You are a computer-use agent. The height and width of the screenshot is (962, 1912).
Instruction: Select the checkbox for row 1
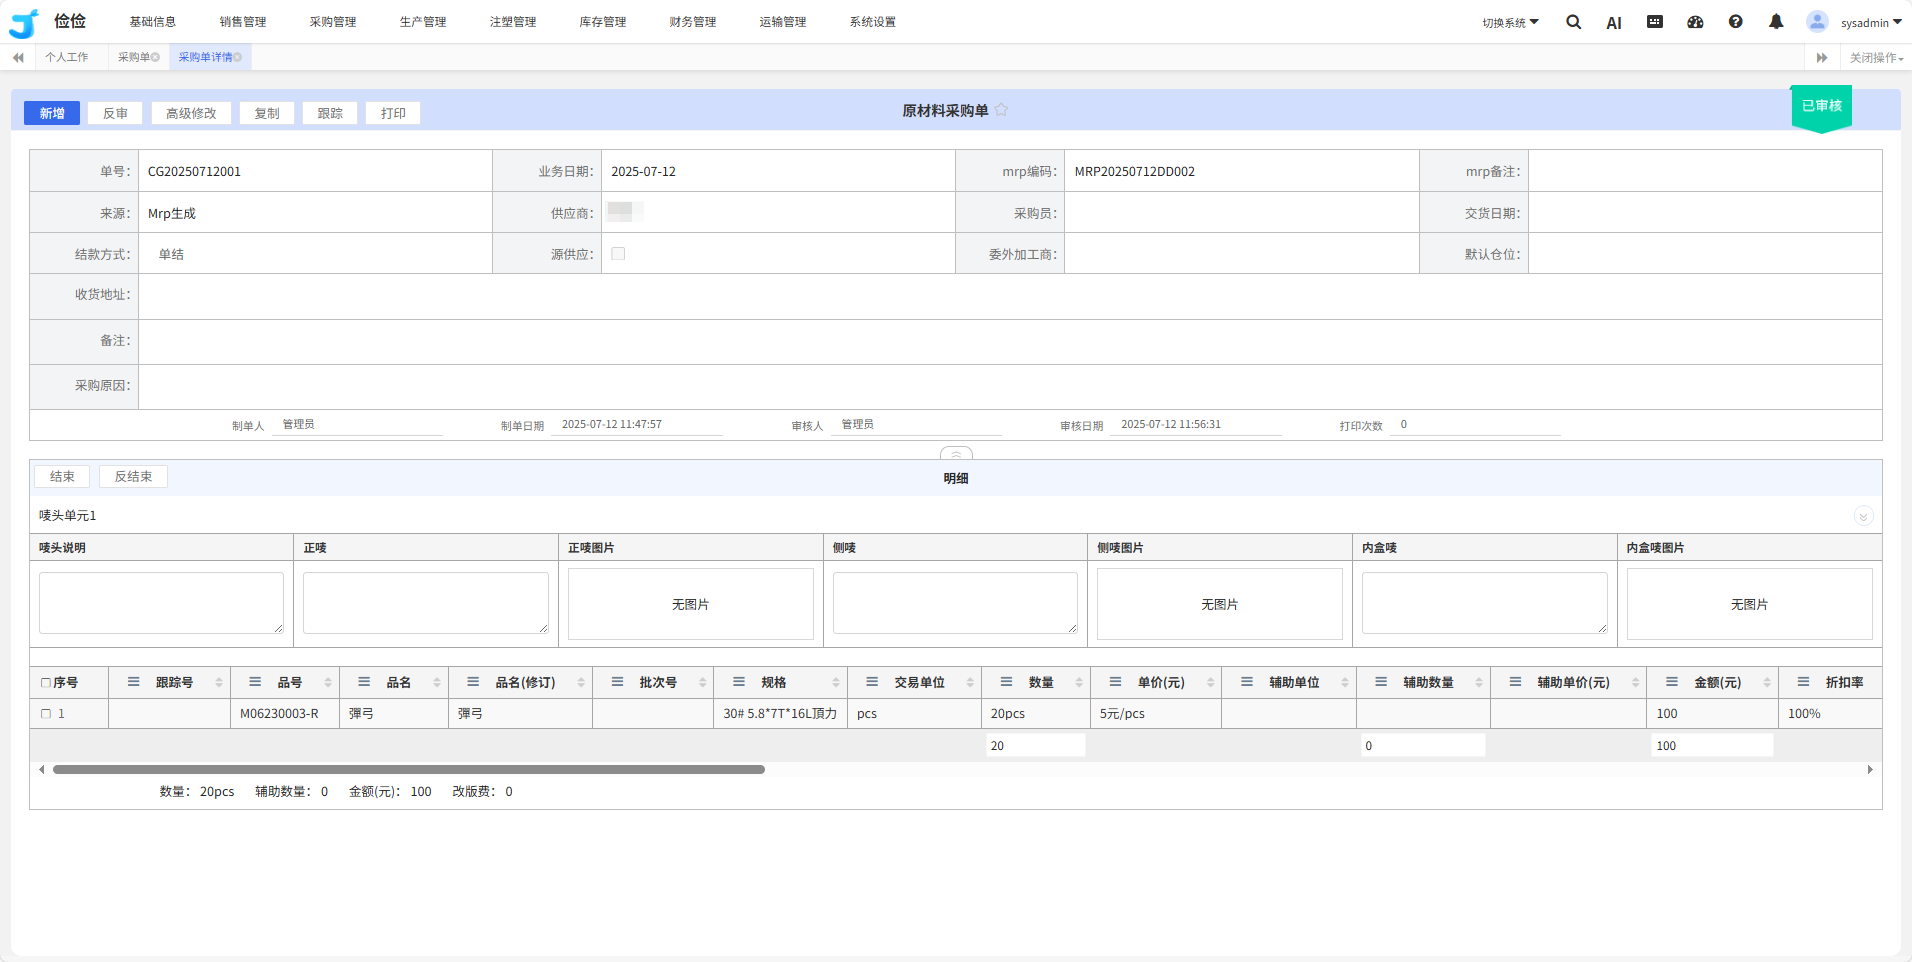coord(46,714)
